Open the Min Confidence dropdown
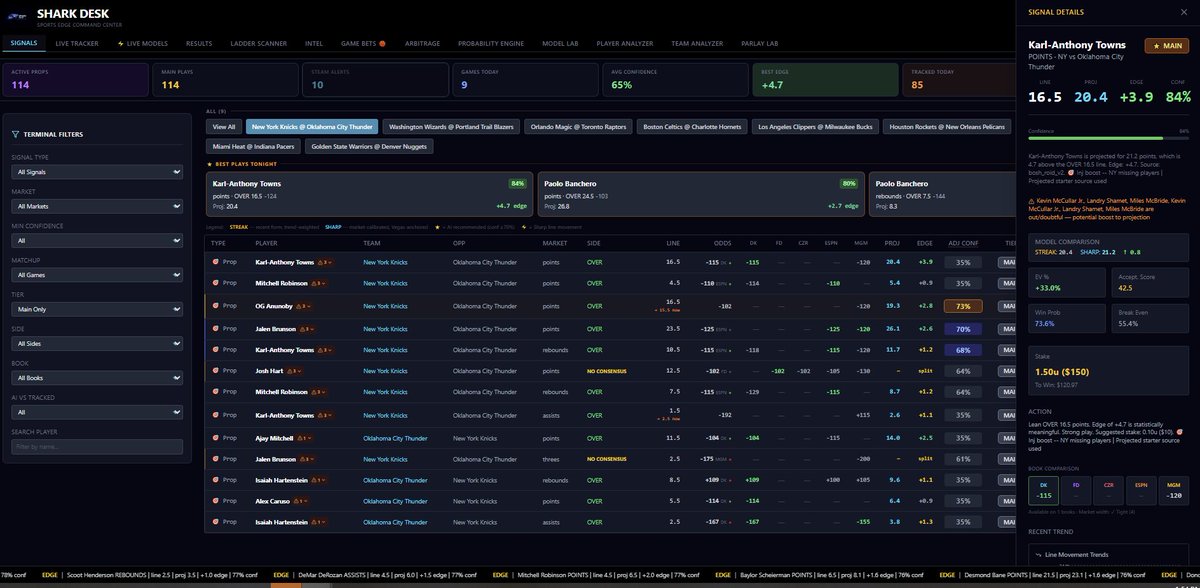The width and height of the screenshot is (1200, 588). [x=97, y=240]
